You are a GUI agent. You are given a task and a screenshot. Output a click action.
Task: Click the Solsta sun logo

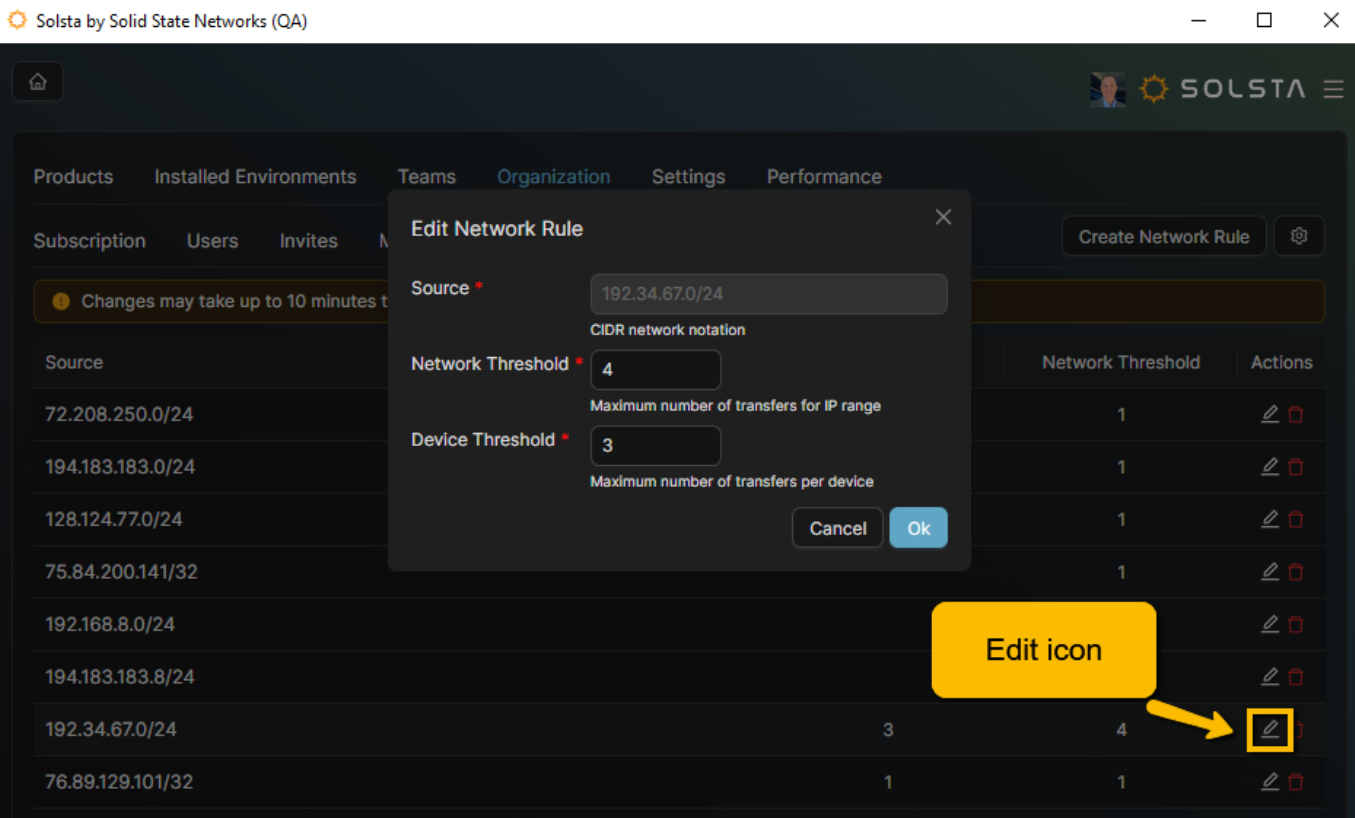[x=1154, y=89]
